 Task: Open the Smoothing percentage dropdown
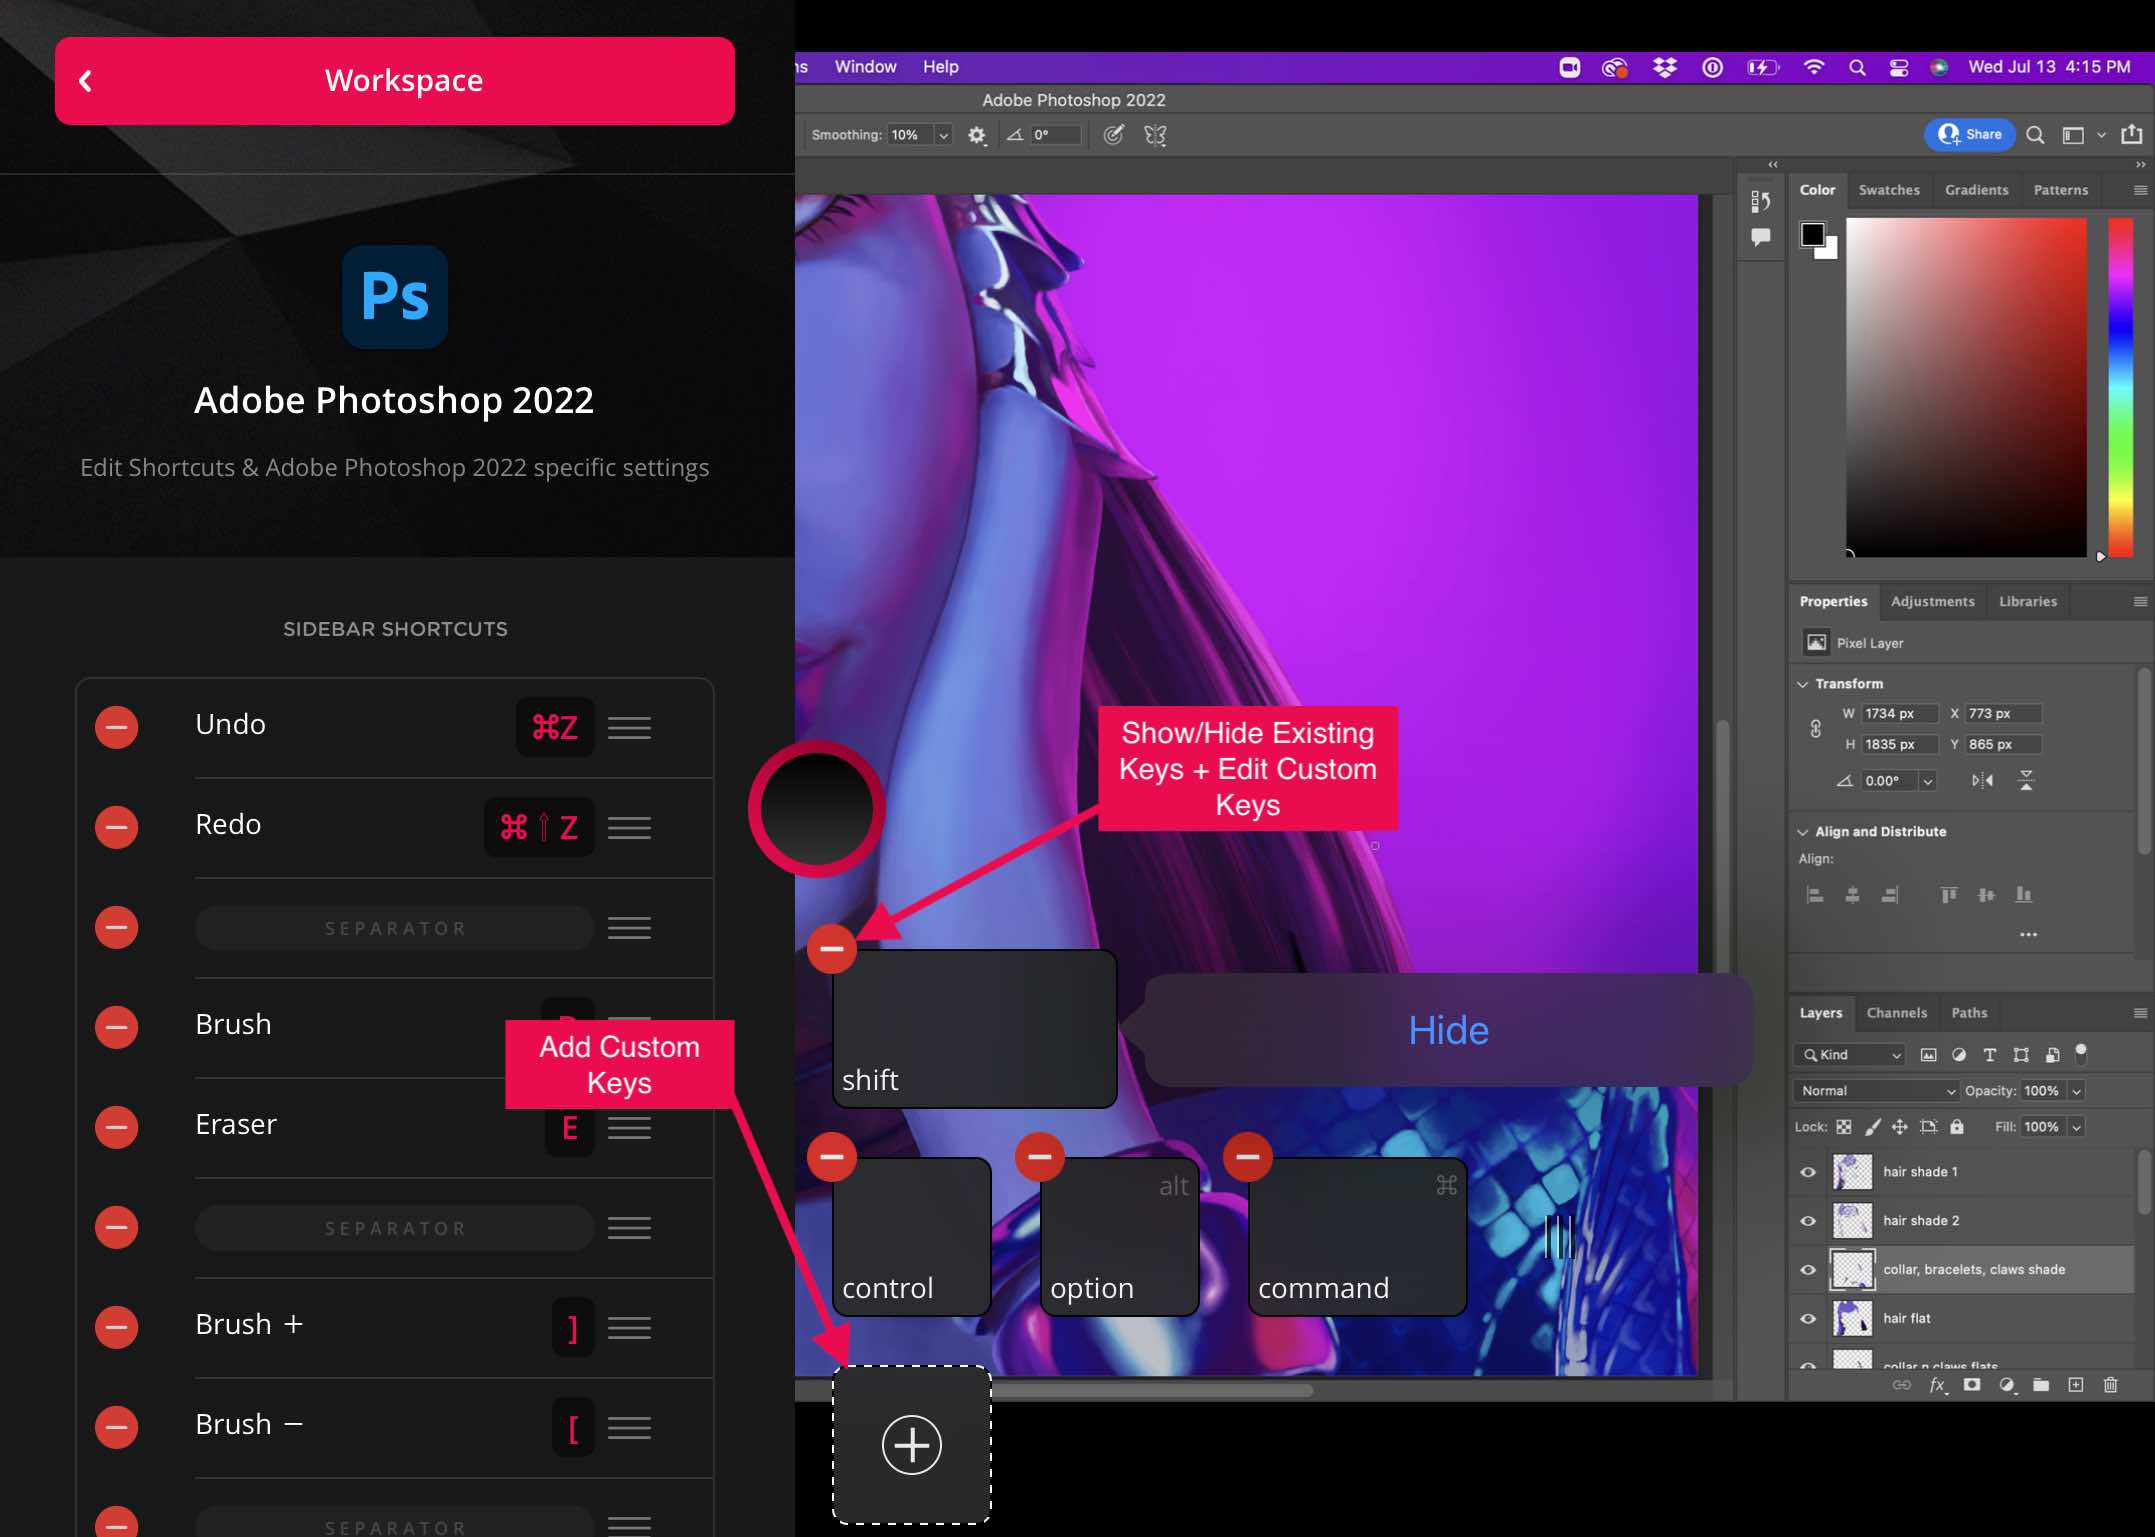point(943,135)
